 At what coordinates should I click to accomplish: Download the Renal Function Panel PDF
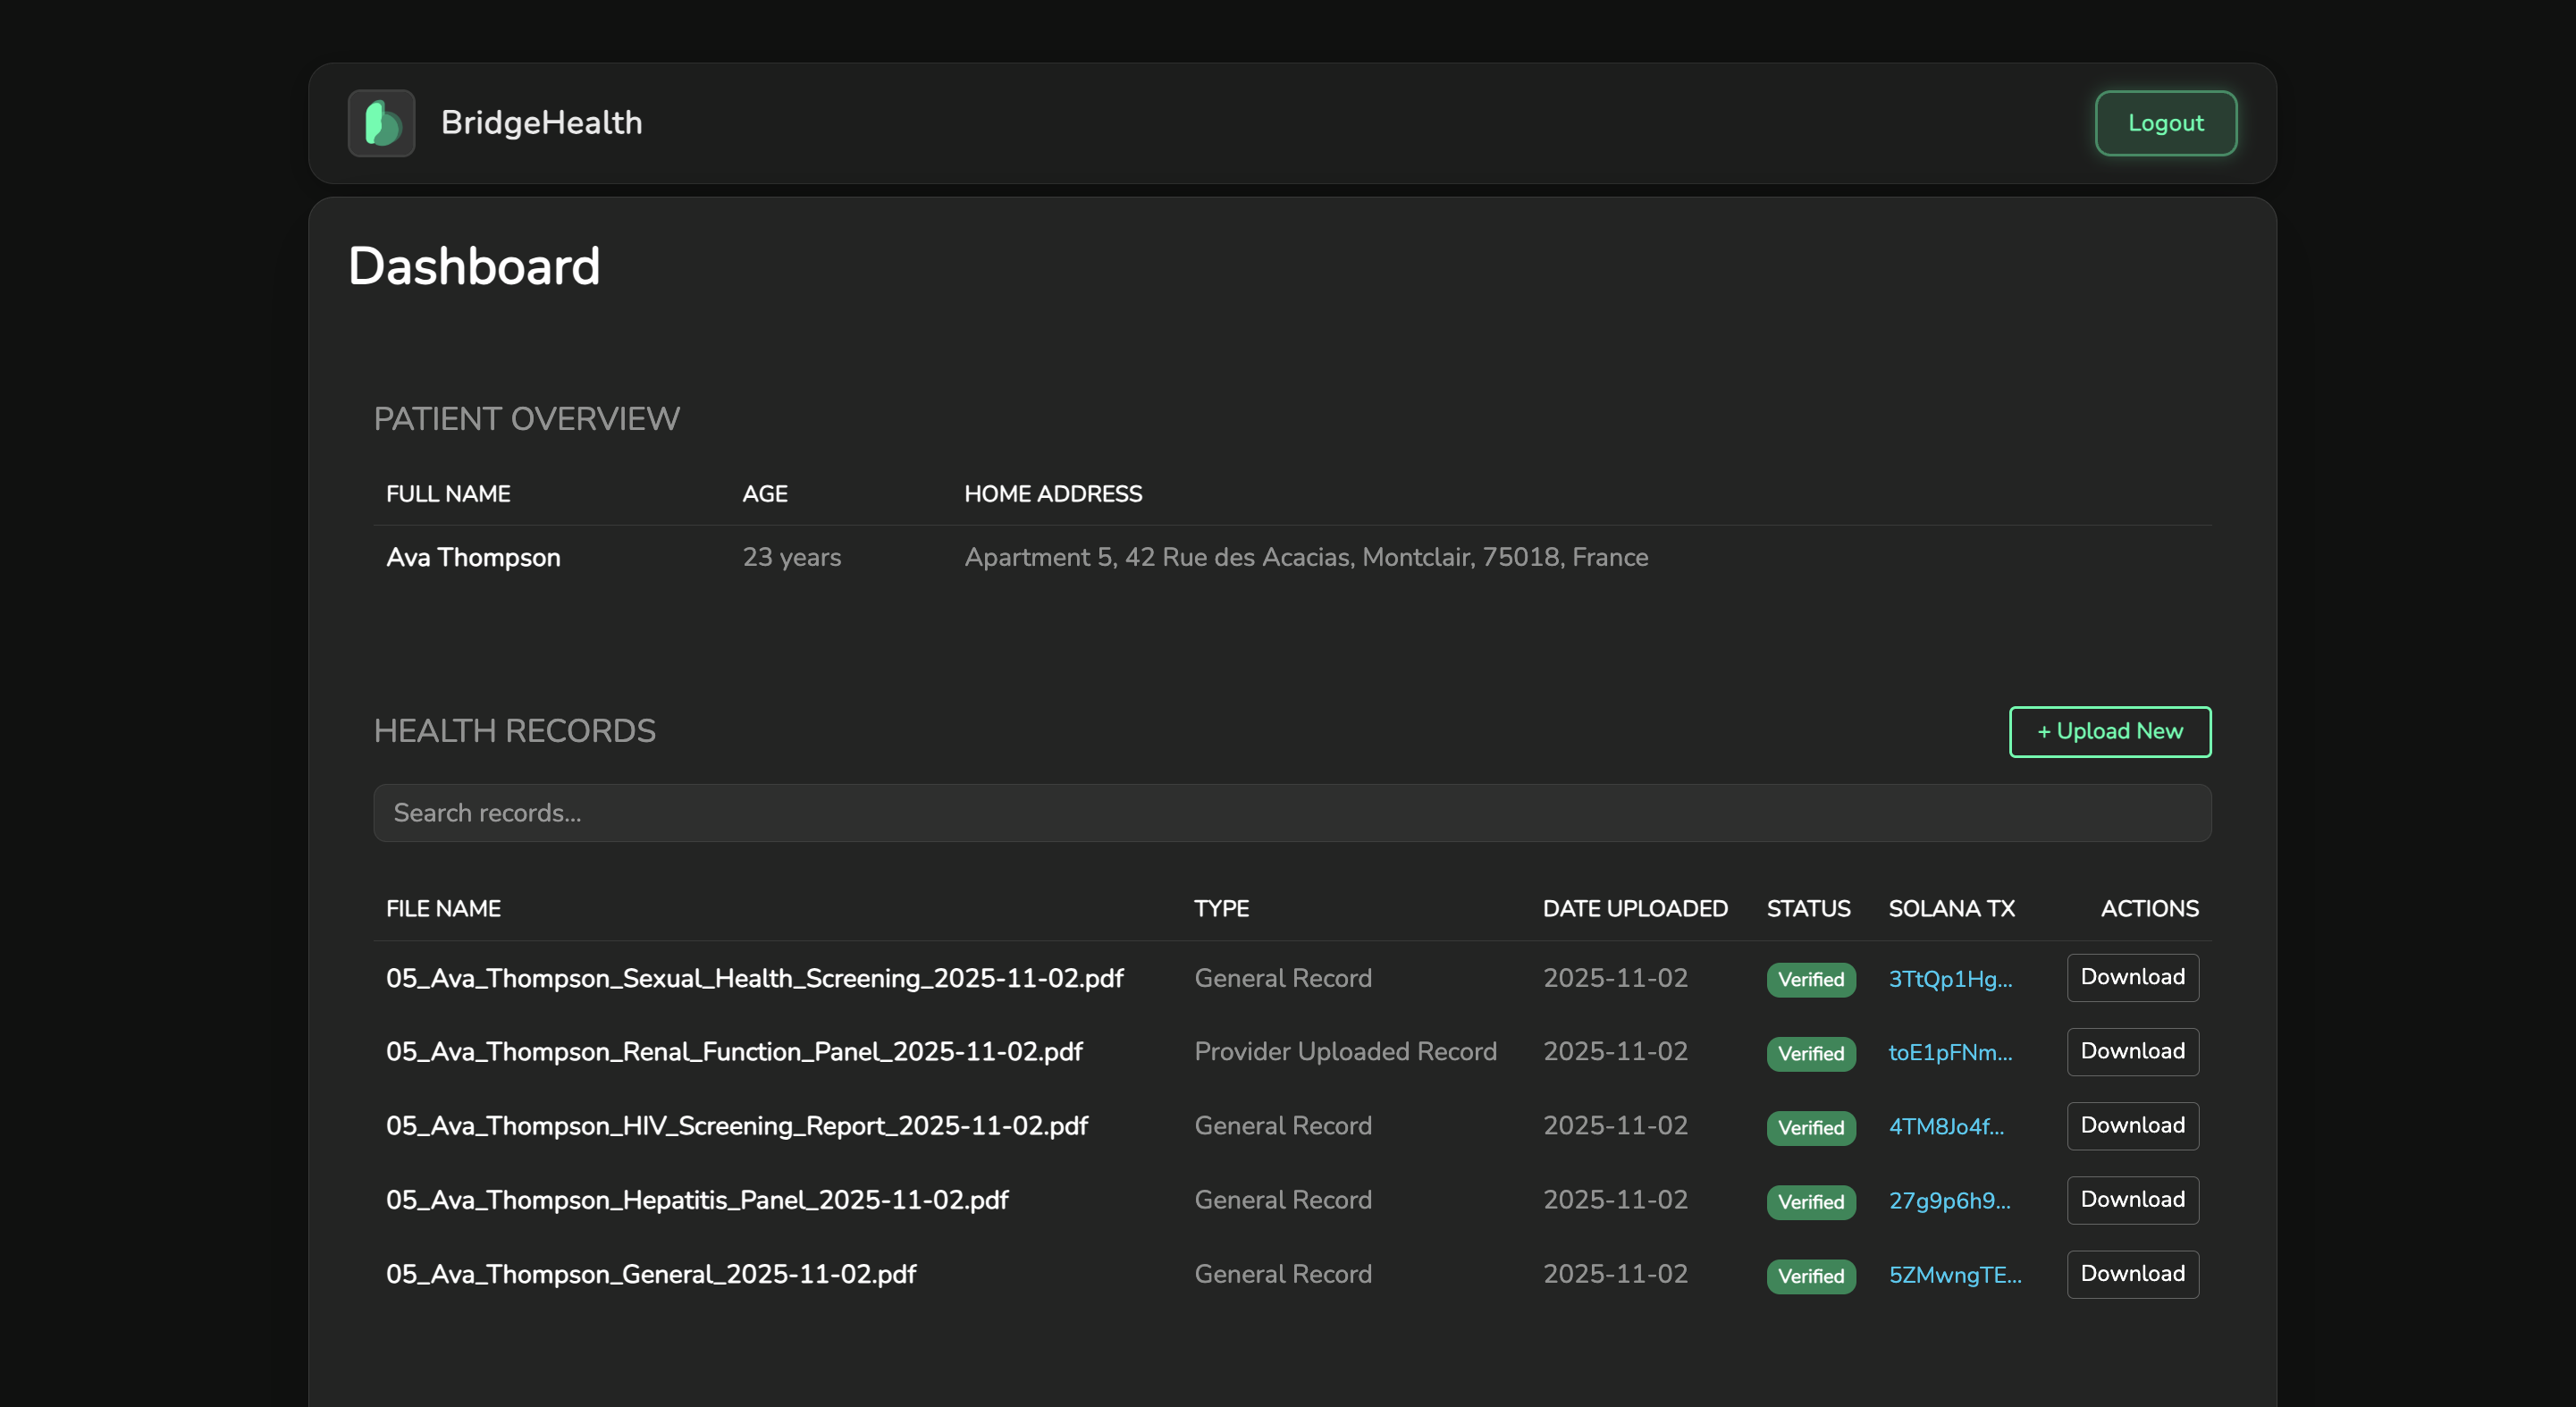pos(2132,1051)
